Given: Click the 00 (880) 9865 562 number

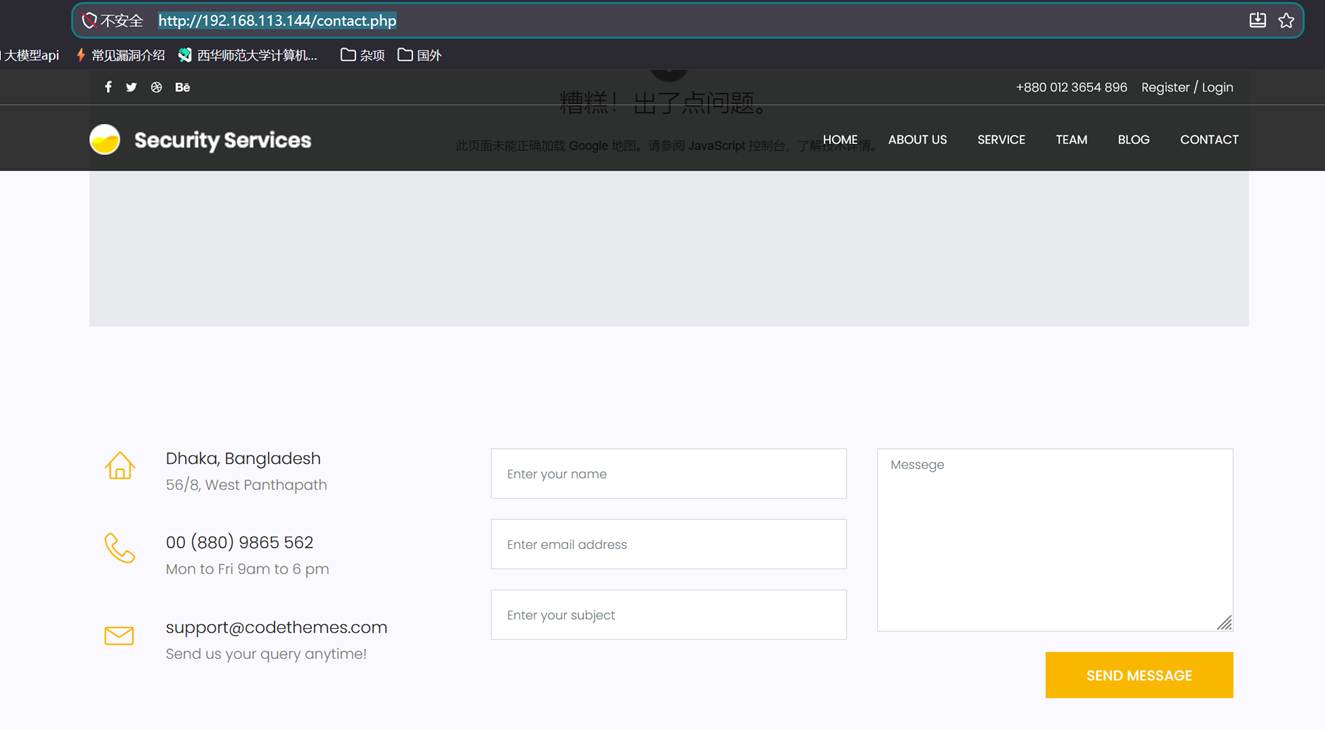Looking at the screenshot, I should click(x=239, y=542).
